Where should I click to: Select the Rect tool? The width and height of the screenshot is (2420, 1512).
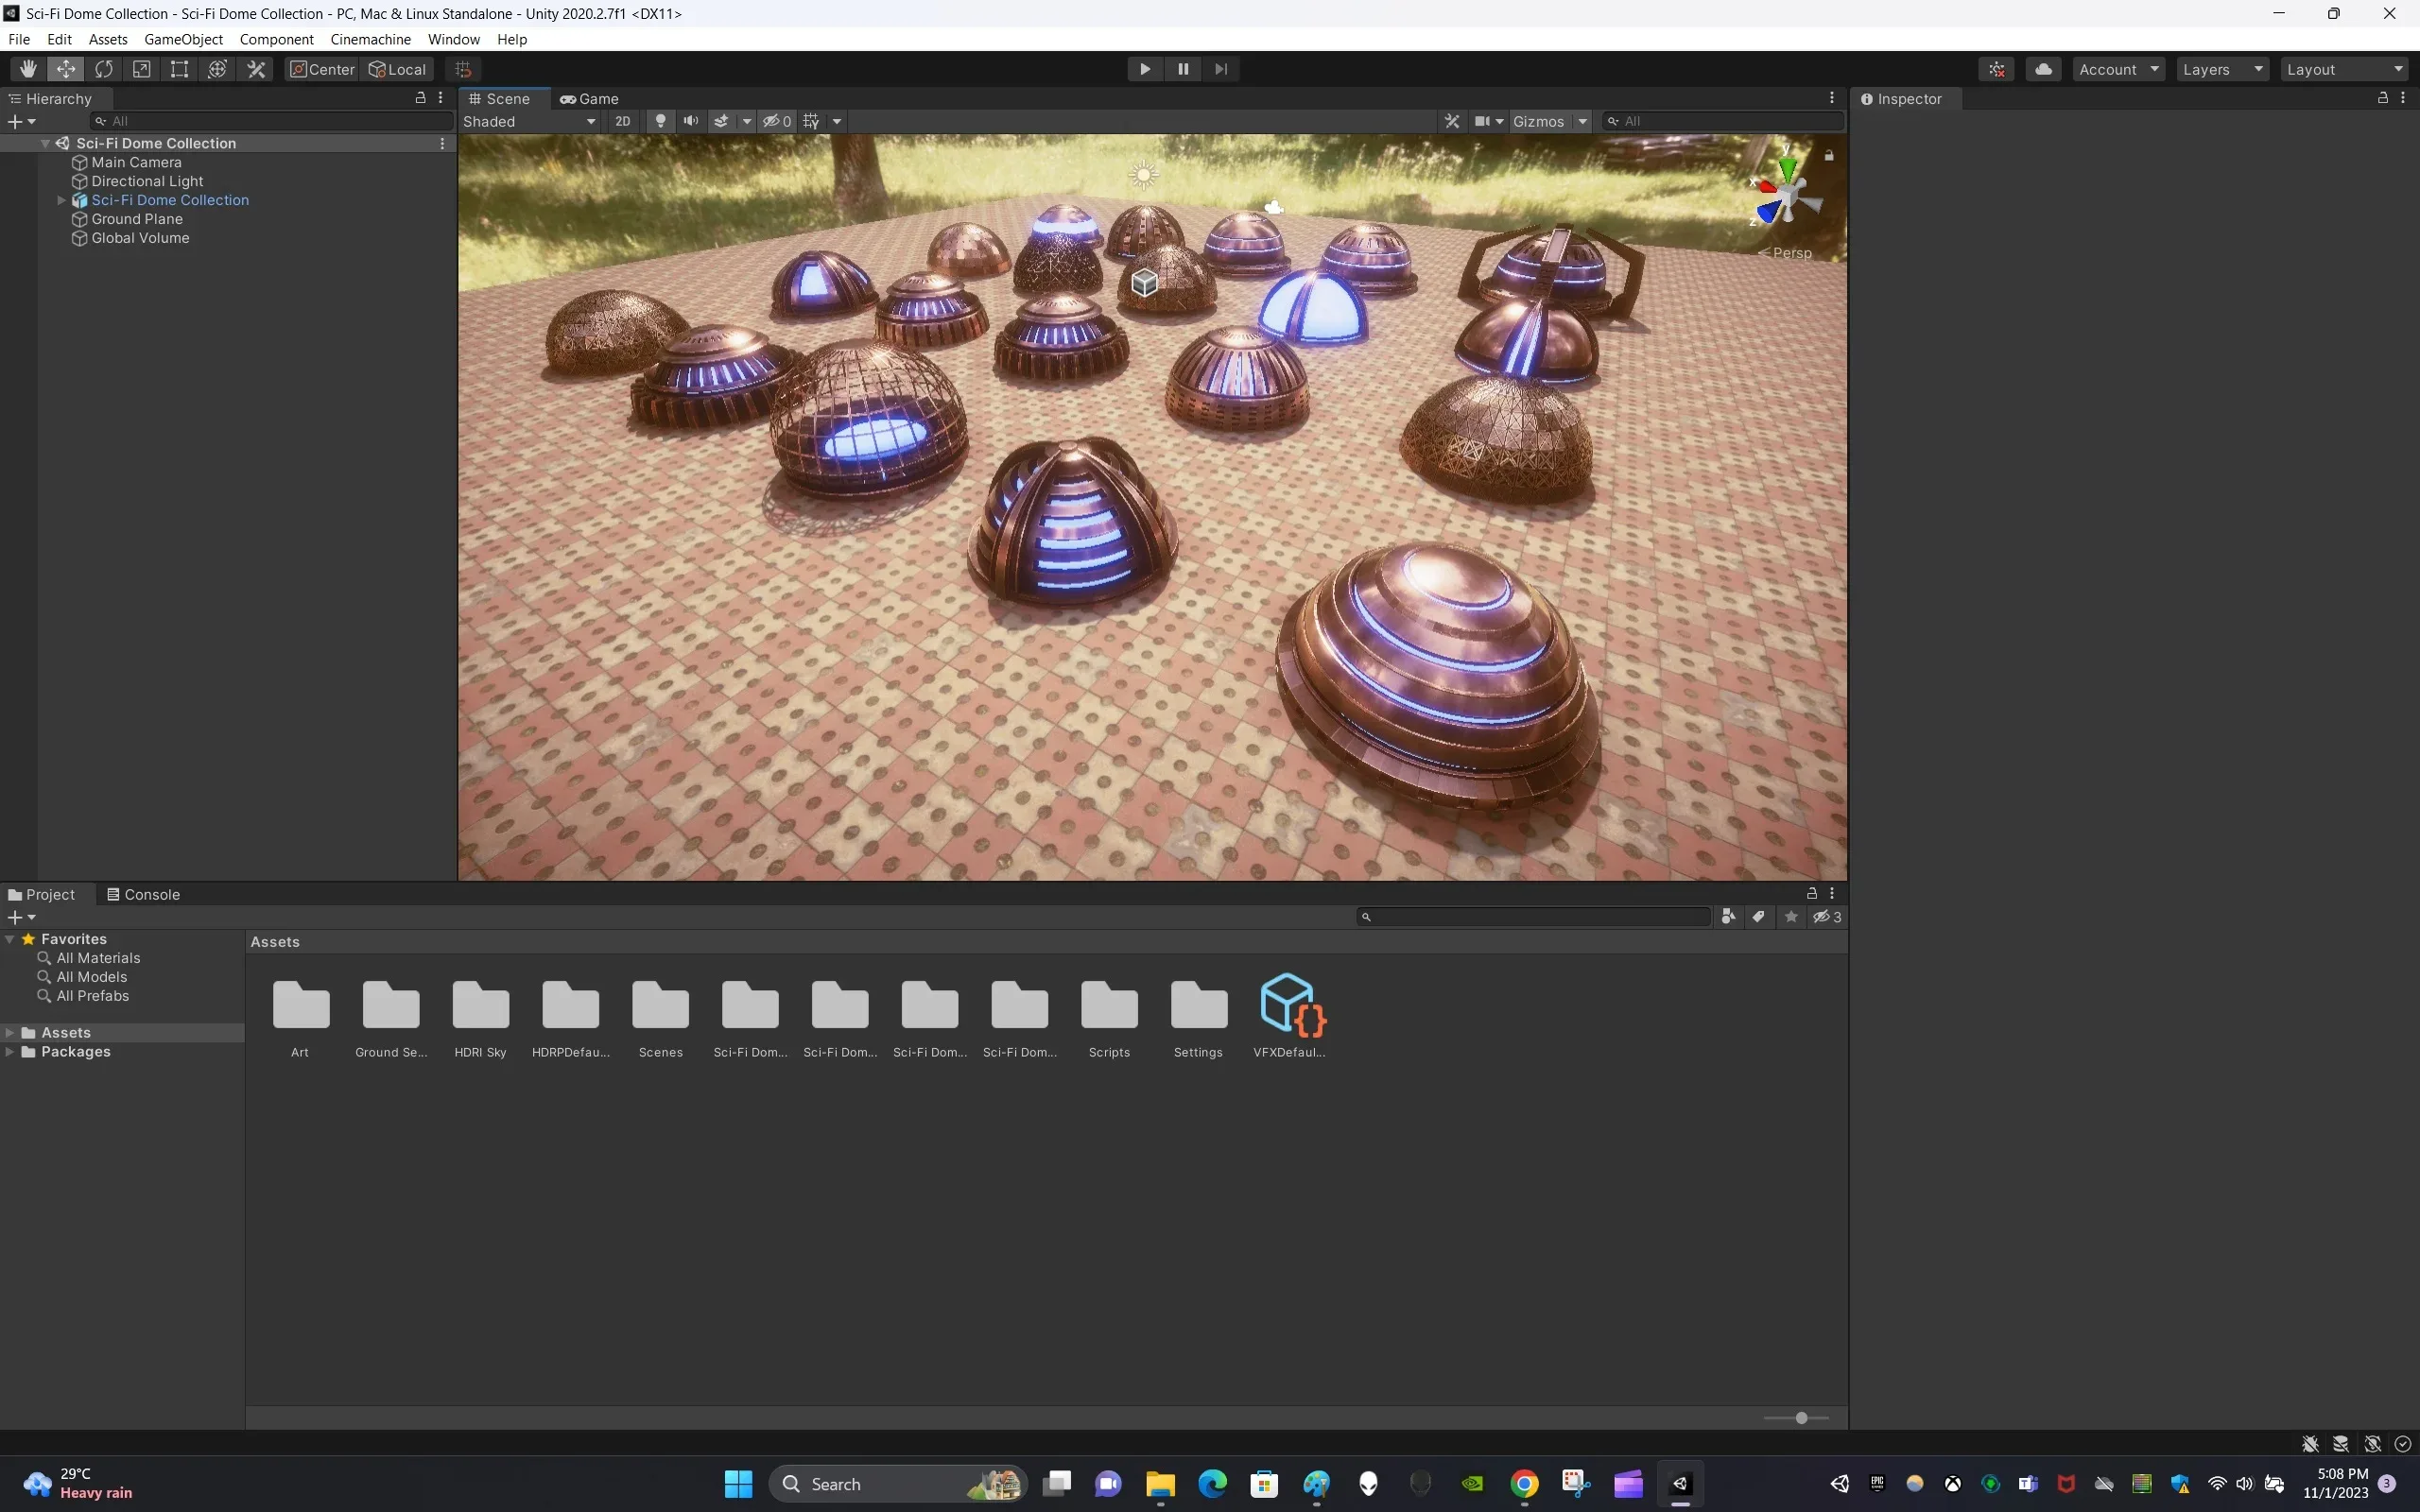click(x=180, y=69)
